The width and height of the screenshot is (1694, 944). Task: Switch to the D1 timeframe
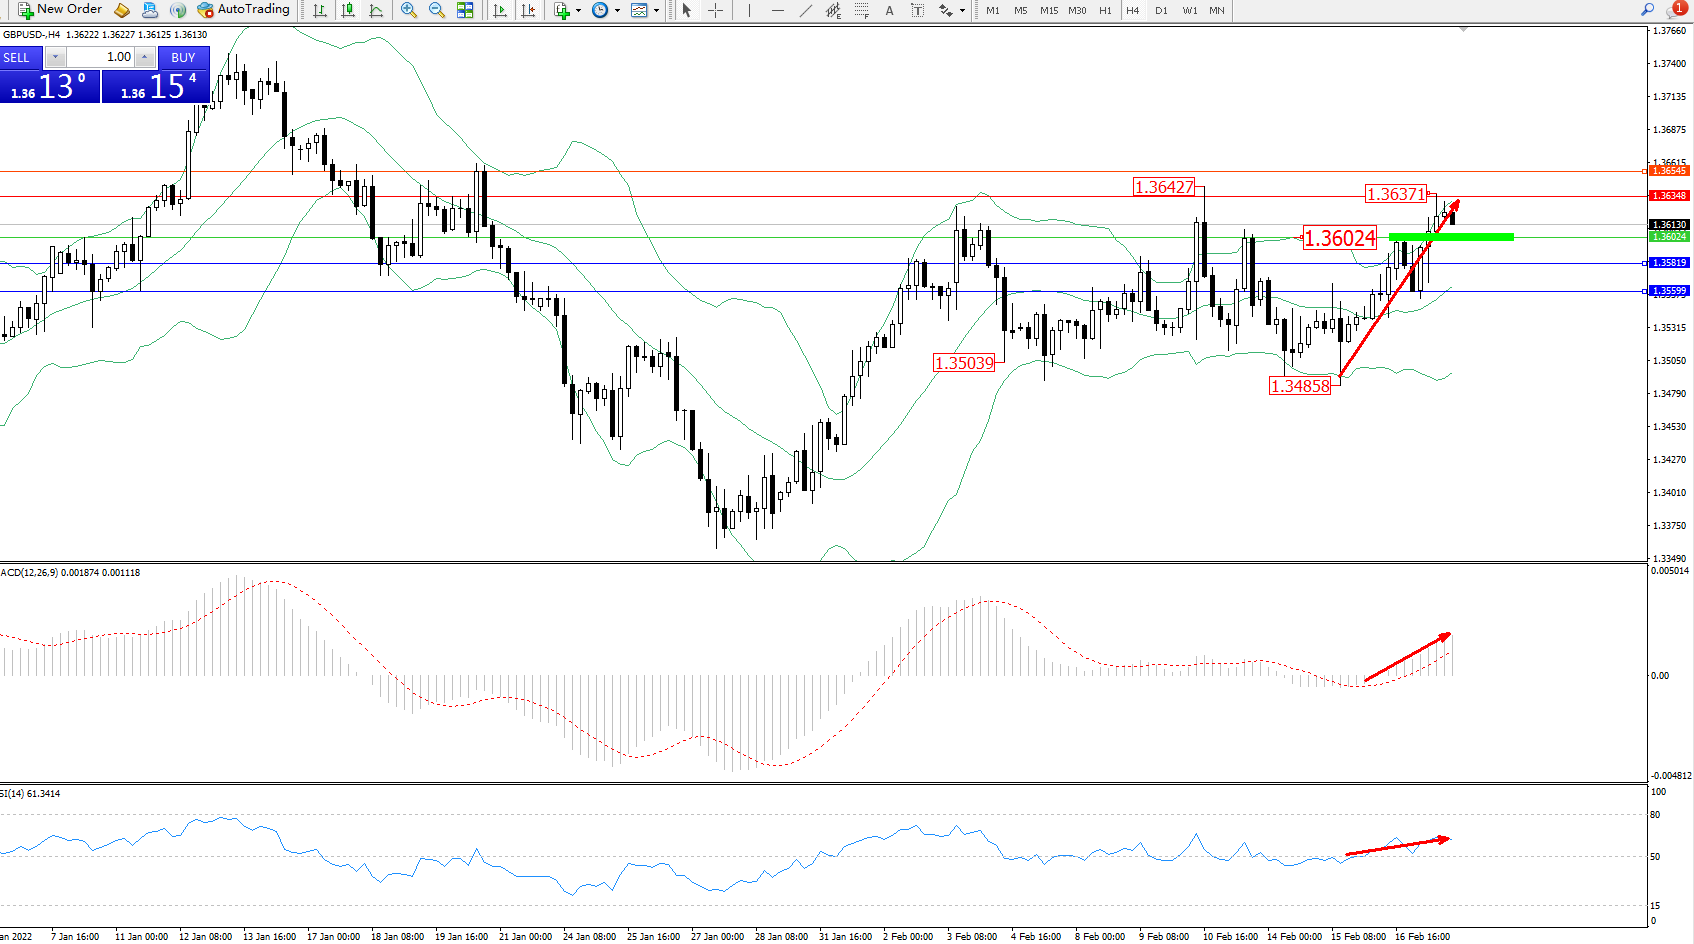click(1161, 10)
